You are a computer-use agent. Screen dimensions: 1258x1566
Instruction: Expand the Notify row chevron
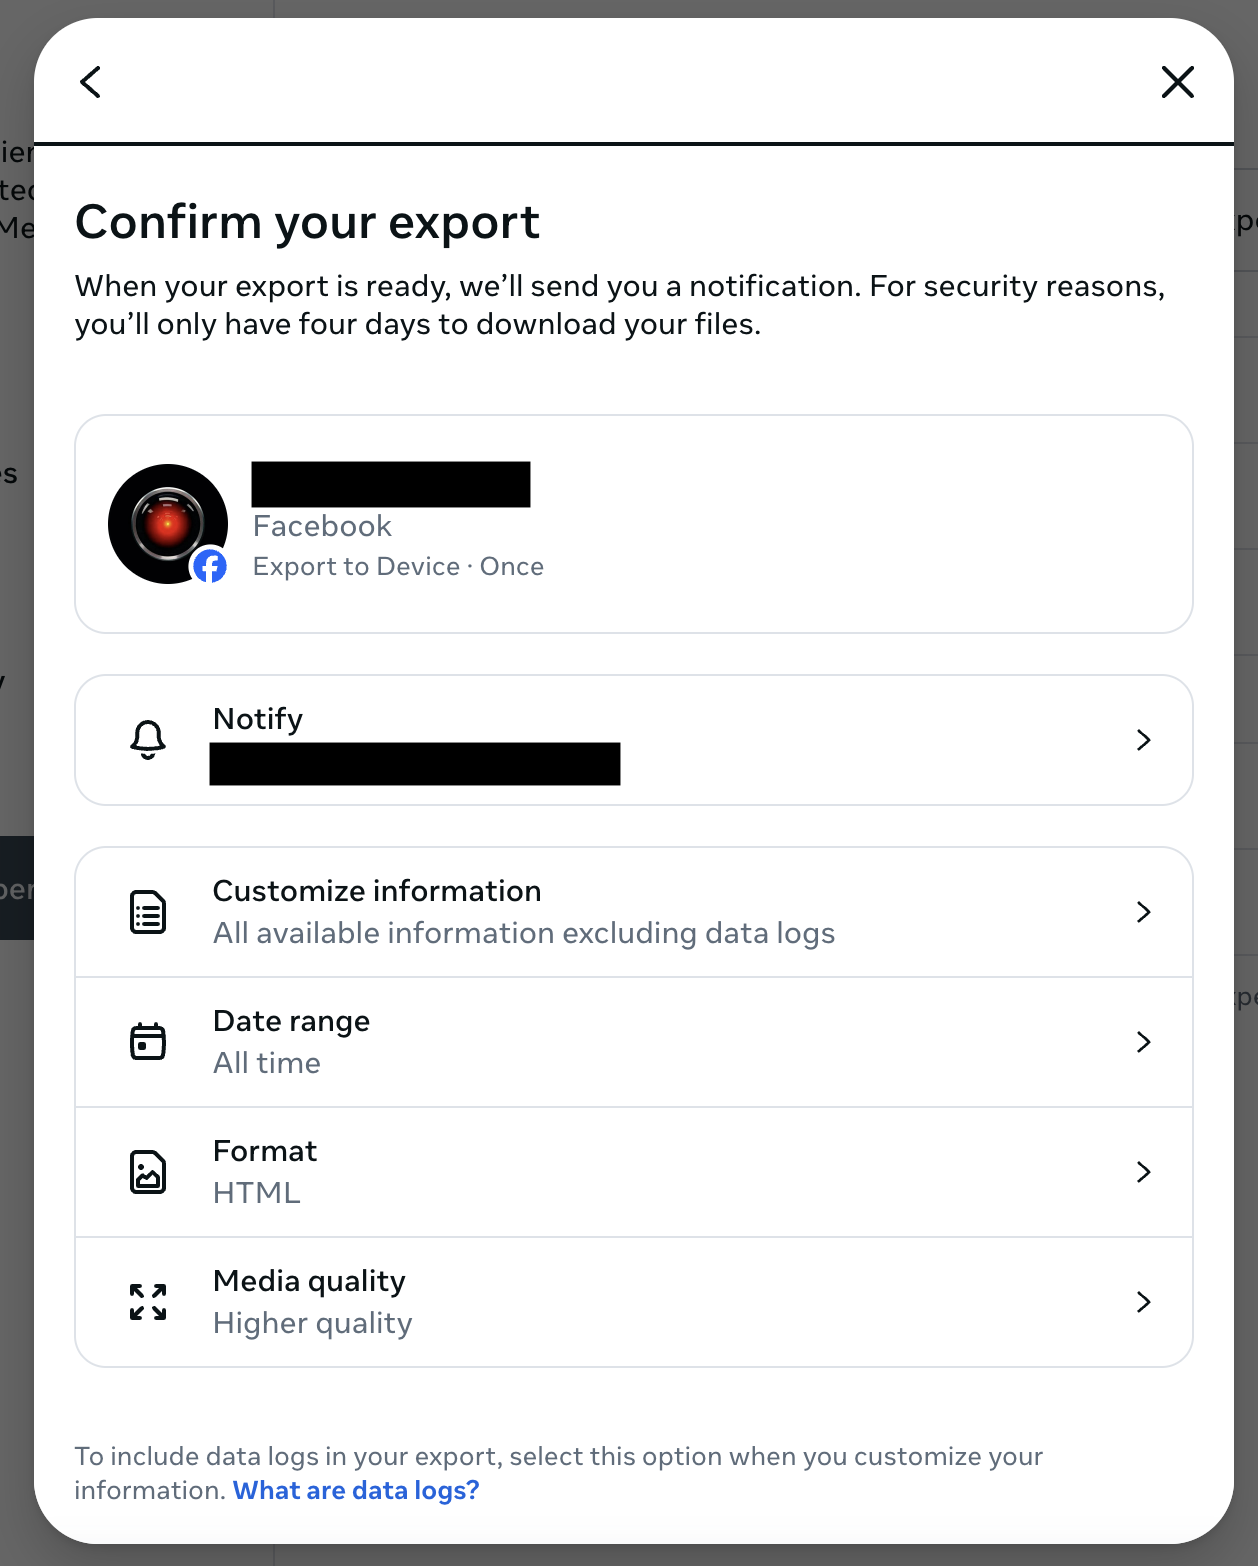(1144, 741)
